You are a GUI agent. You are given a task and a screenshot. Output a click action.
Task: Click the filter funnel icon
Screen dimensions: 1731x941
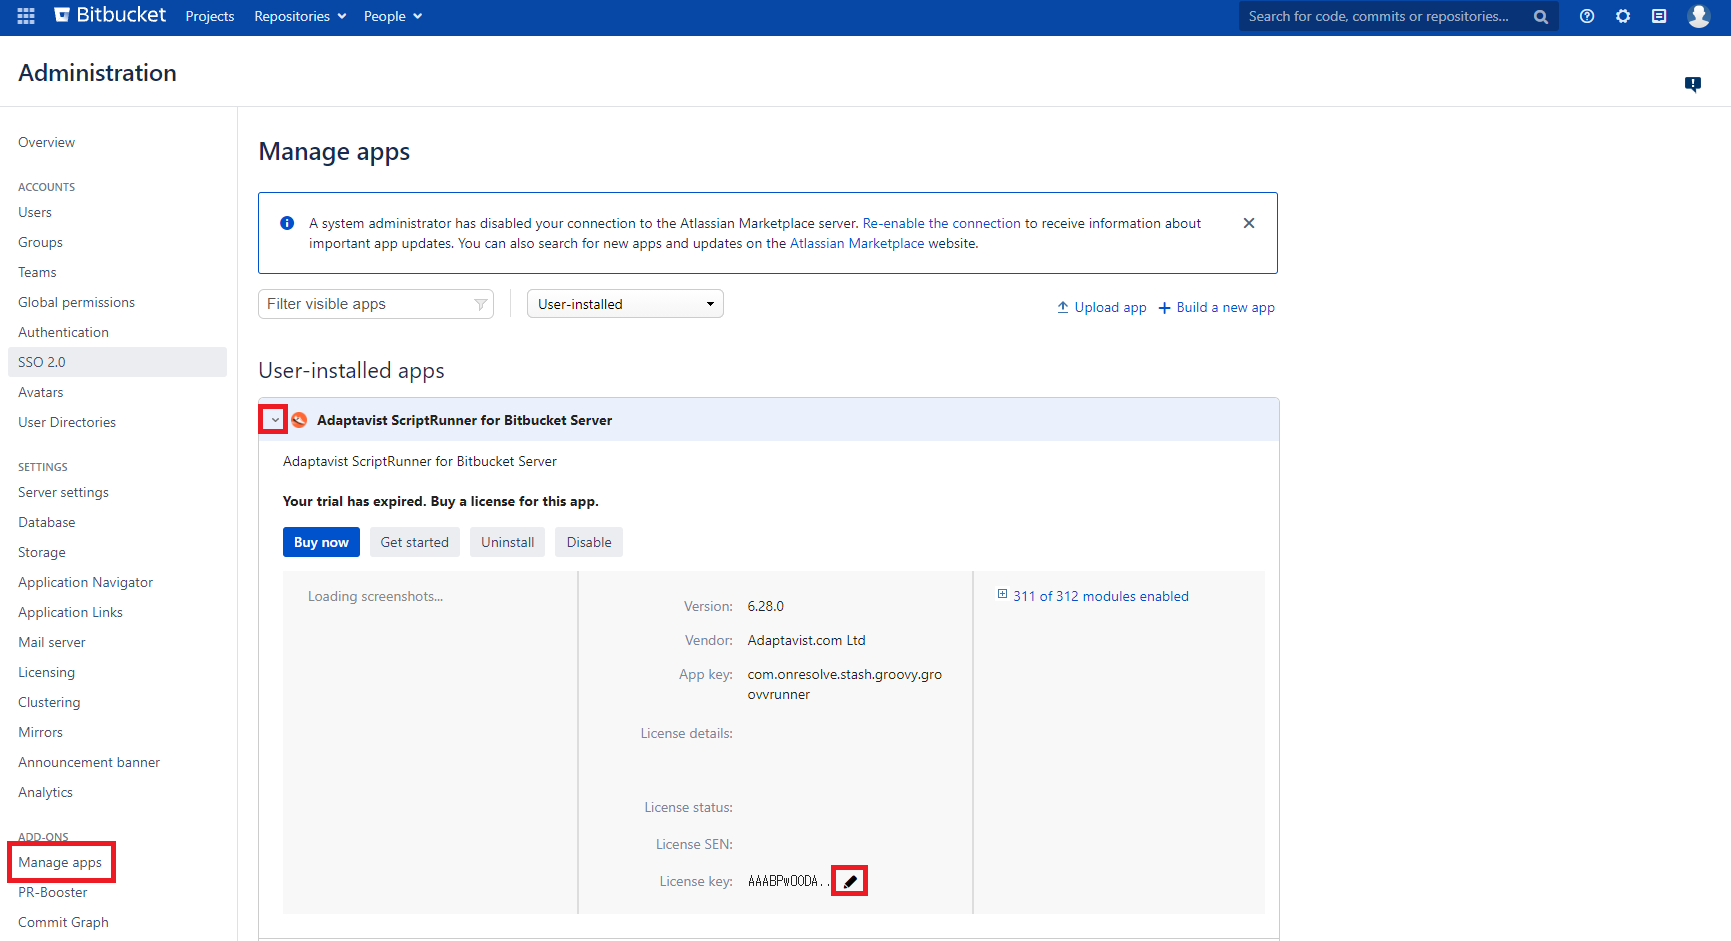tap(481, 304)
